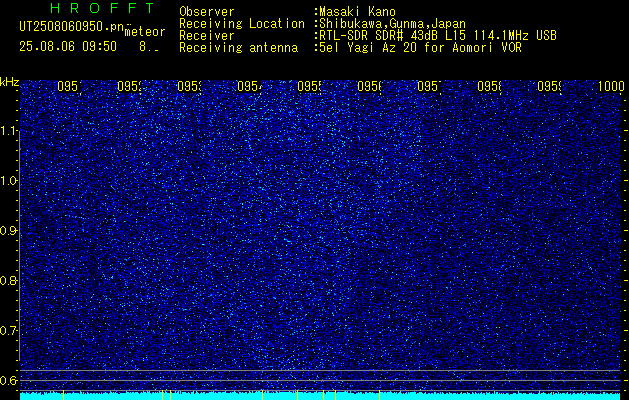Select observer name Masaki Kano

(x=357, y=12)
